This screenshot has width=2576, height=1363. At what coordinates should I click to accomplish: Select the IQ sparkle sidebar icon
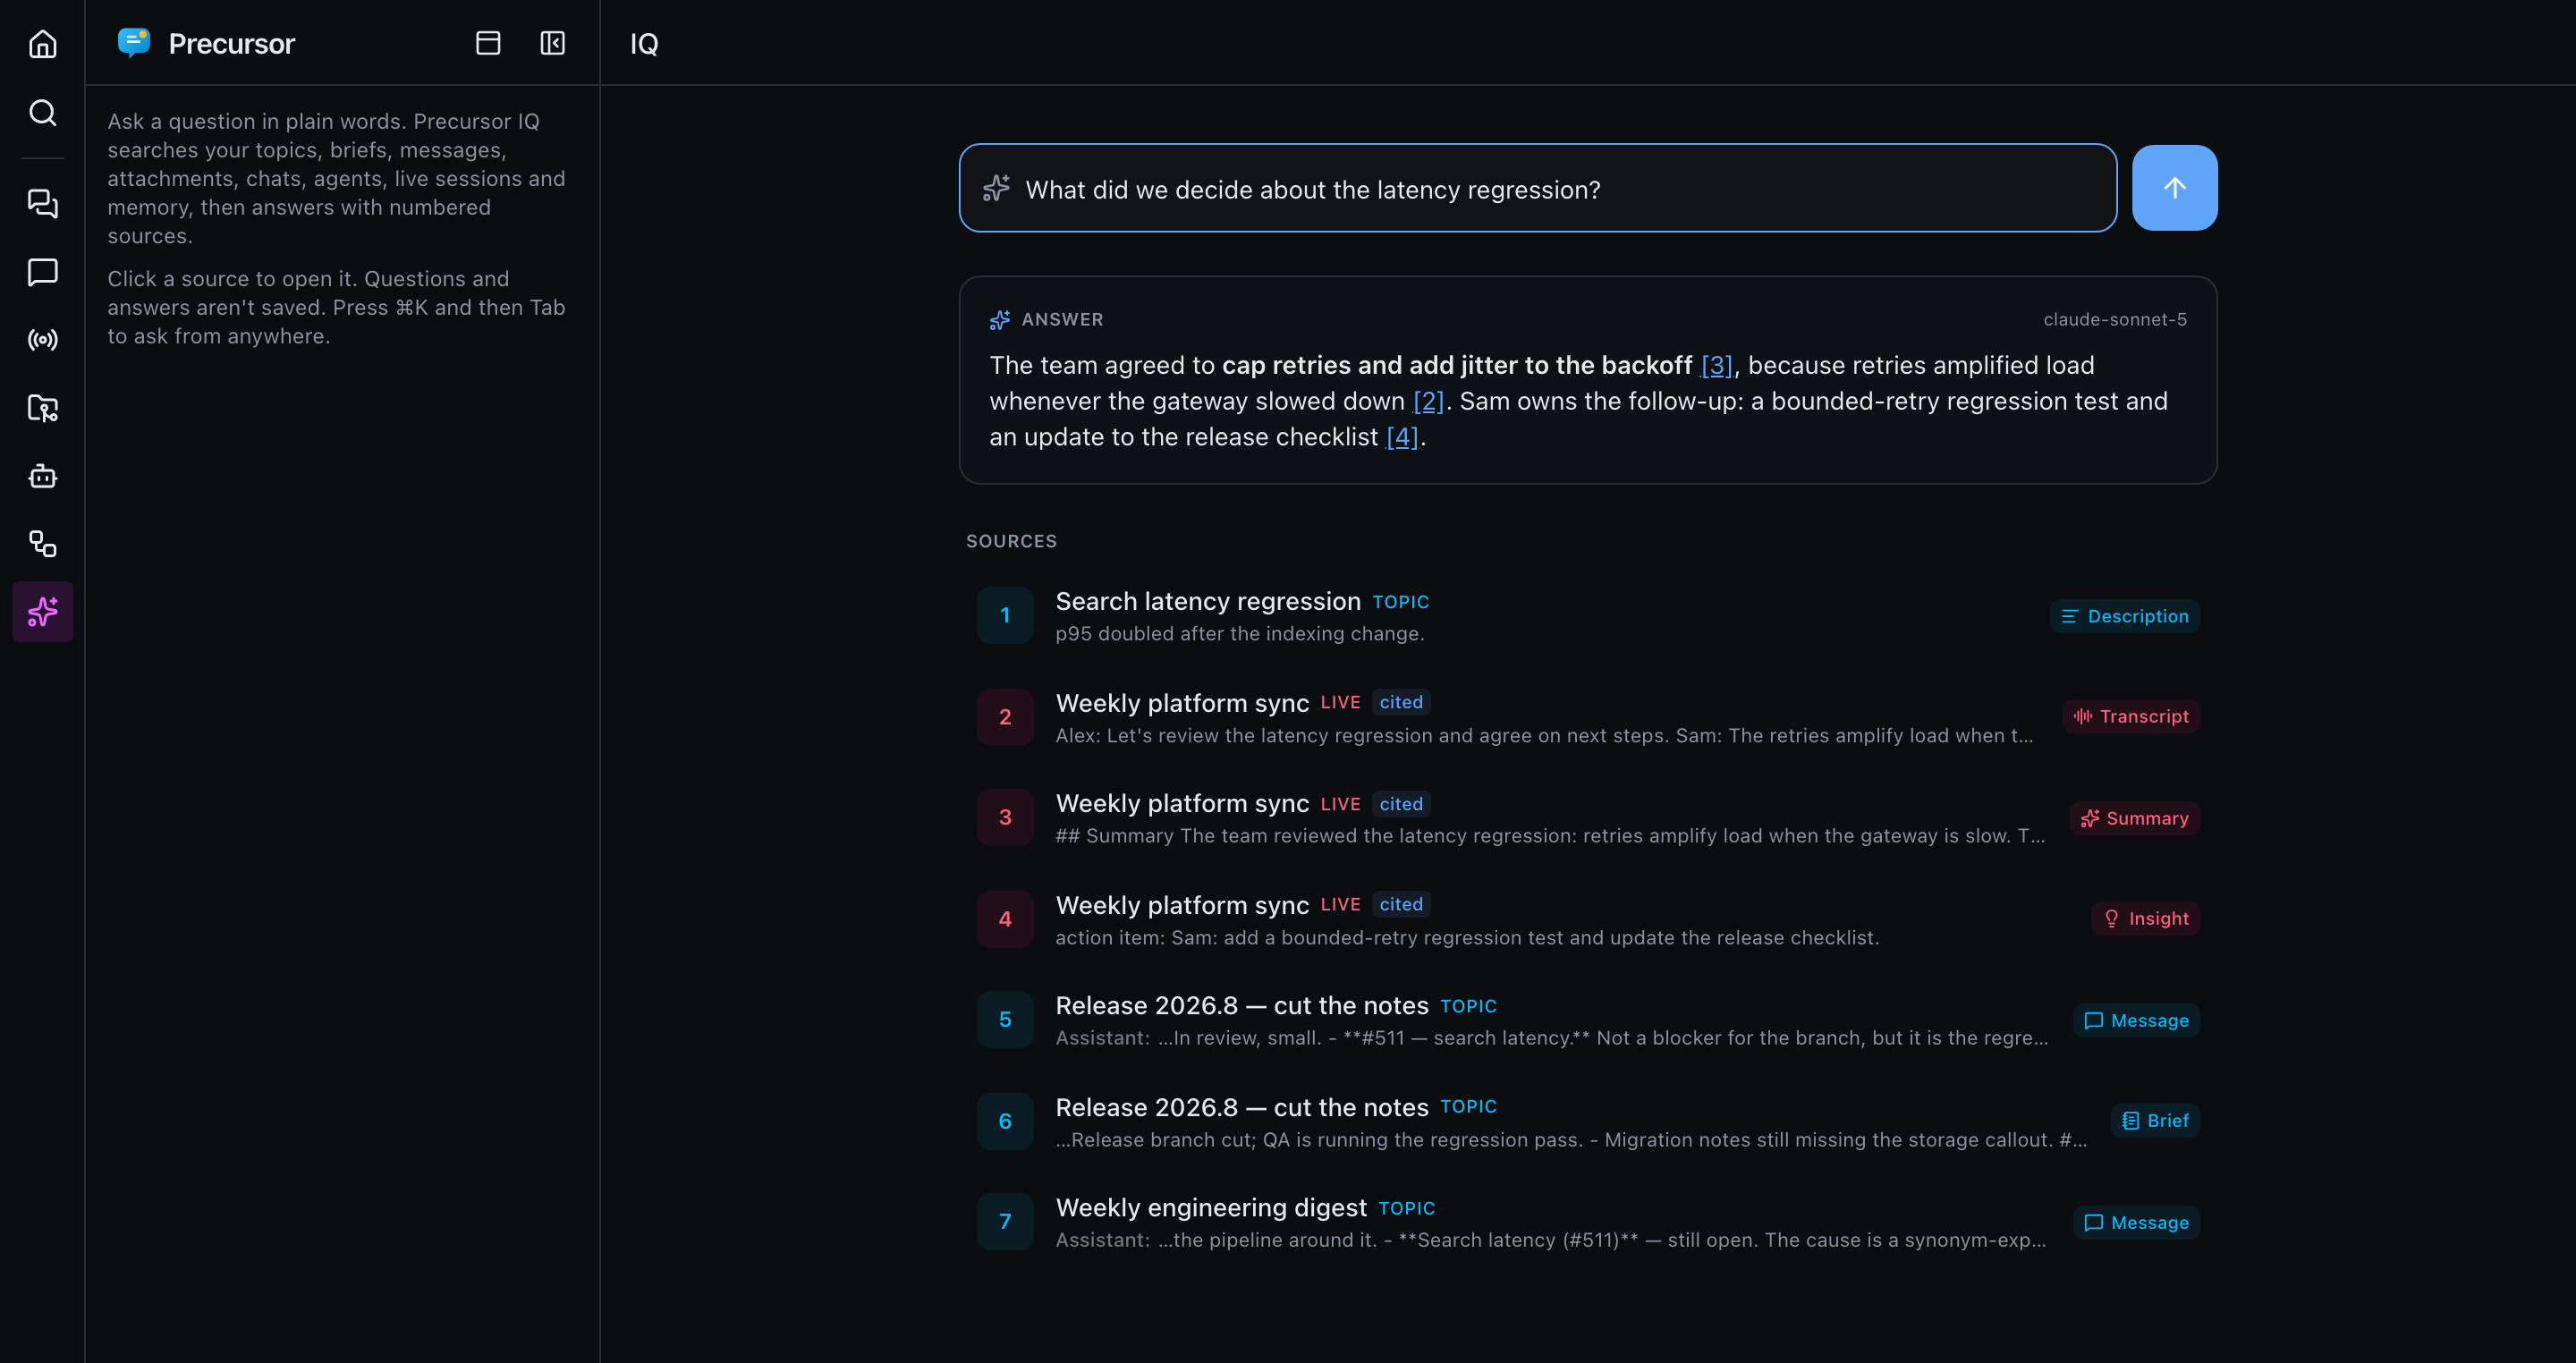42,612
